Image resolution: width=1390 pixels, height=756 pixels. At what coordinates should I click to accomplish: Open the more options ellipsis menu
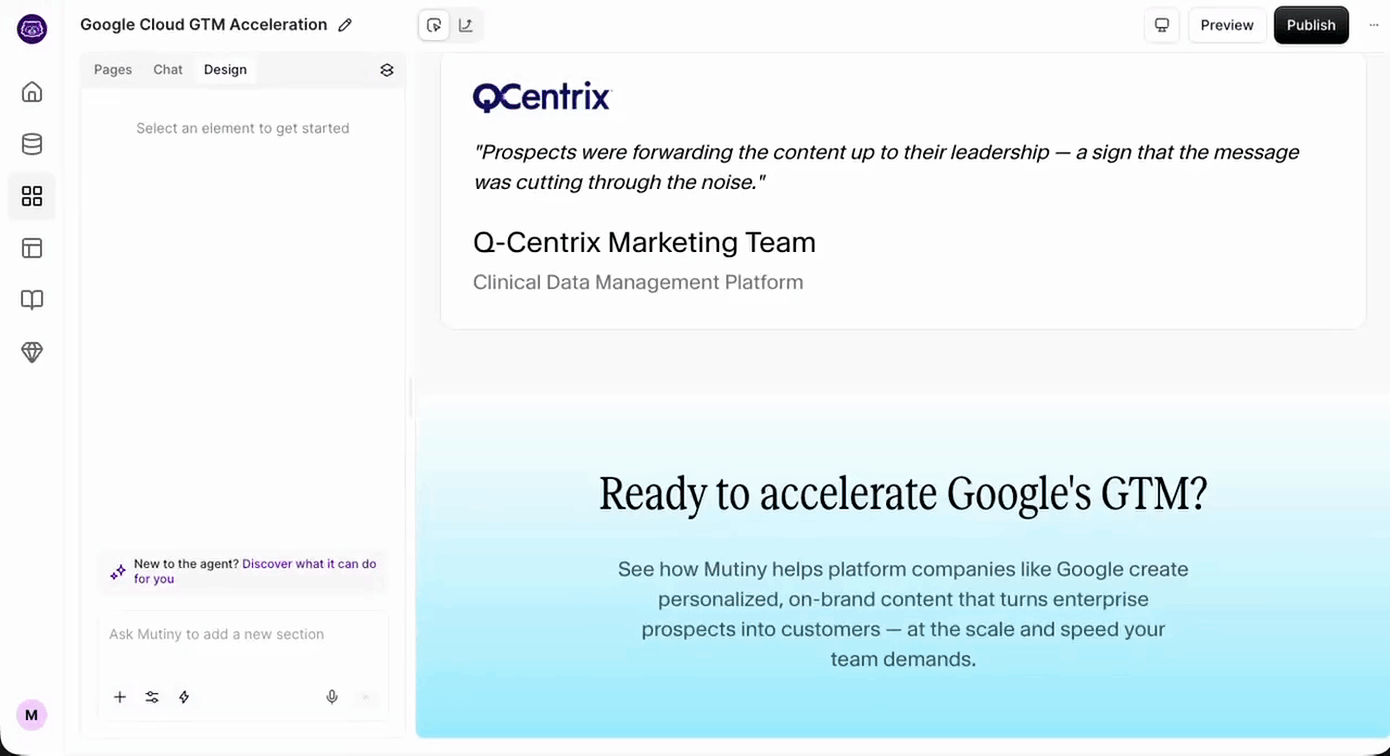click(x=1373, y=25)
